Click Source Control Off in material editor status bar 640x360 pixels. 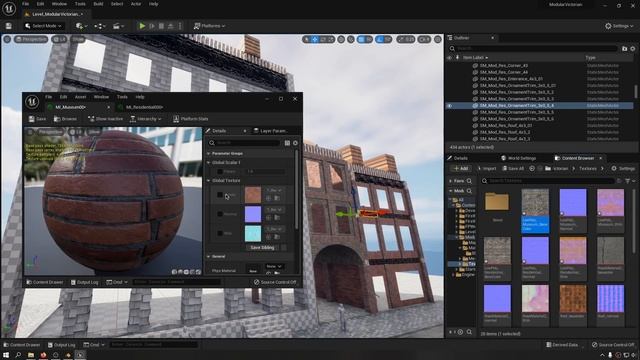tap(275, 282)
